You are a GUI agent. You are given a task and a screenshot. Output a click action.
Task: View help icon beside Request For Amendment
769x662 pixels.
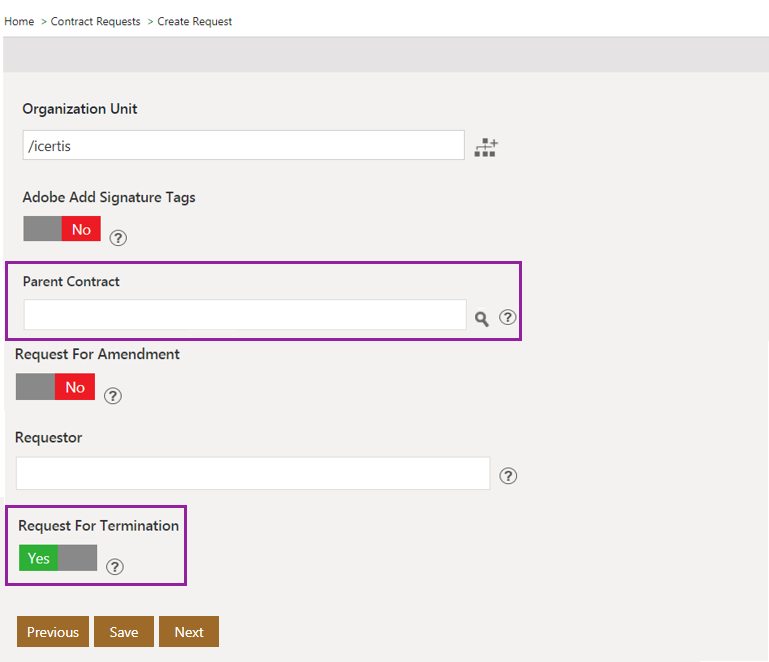(113, 395)
